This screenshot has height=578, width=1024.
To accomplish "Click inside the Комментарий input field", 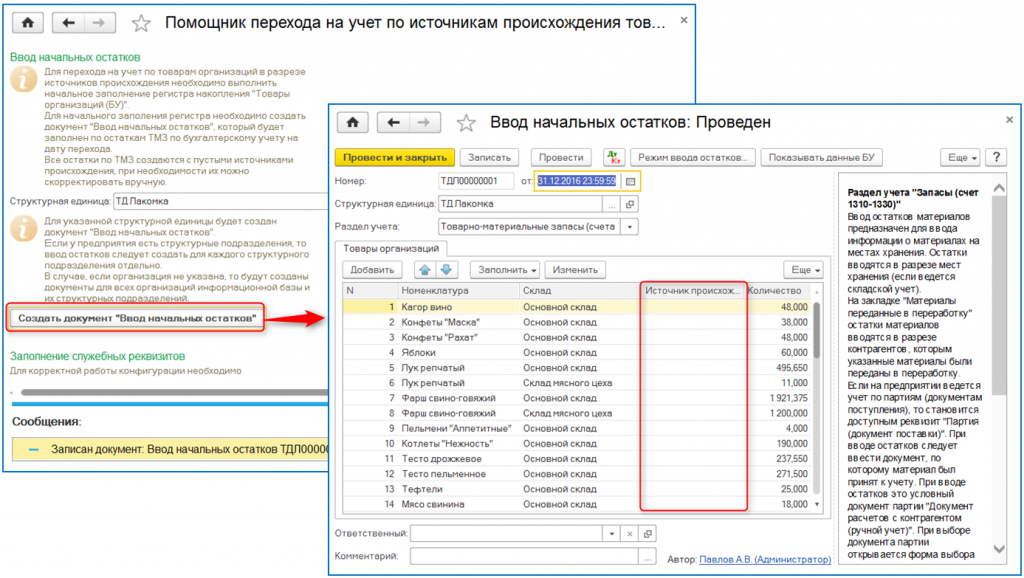I will click(520, 557).
